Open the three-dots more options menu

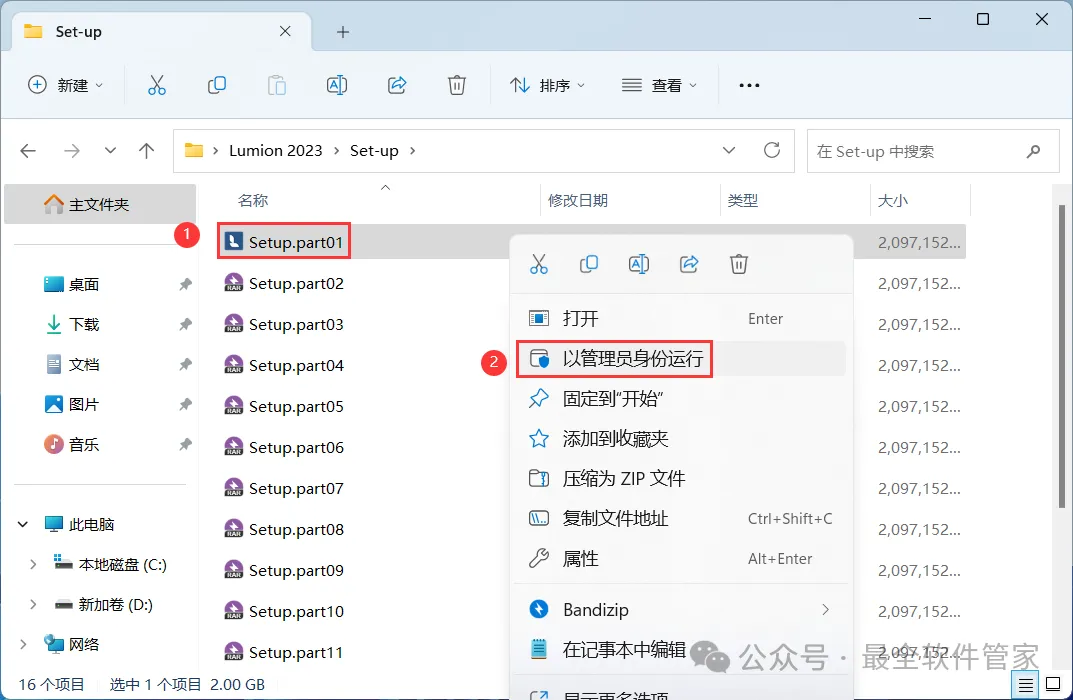[749, 86]
